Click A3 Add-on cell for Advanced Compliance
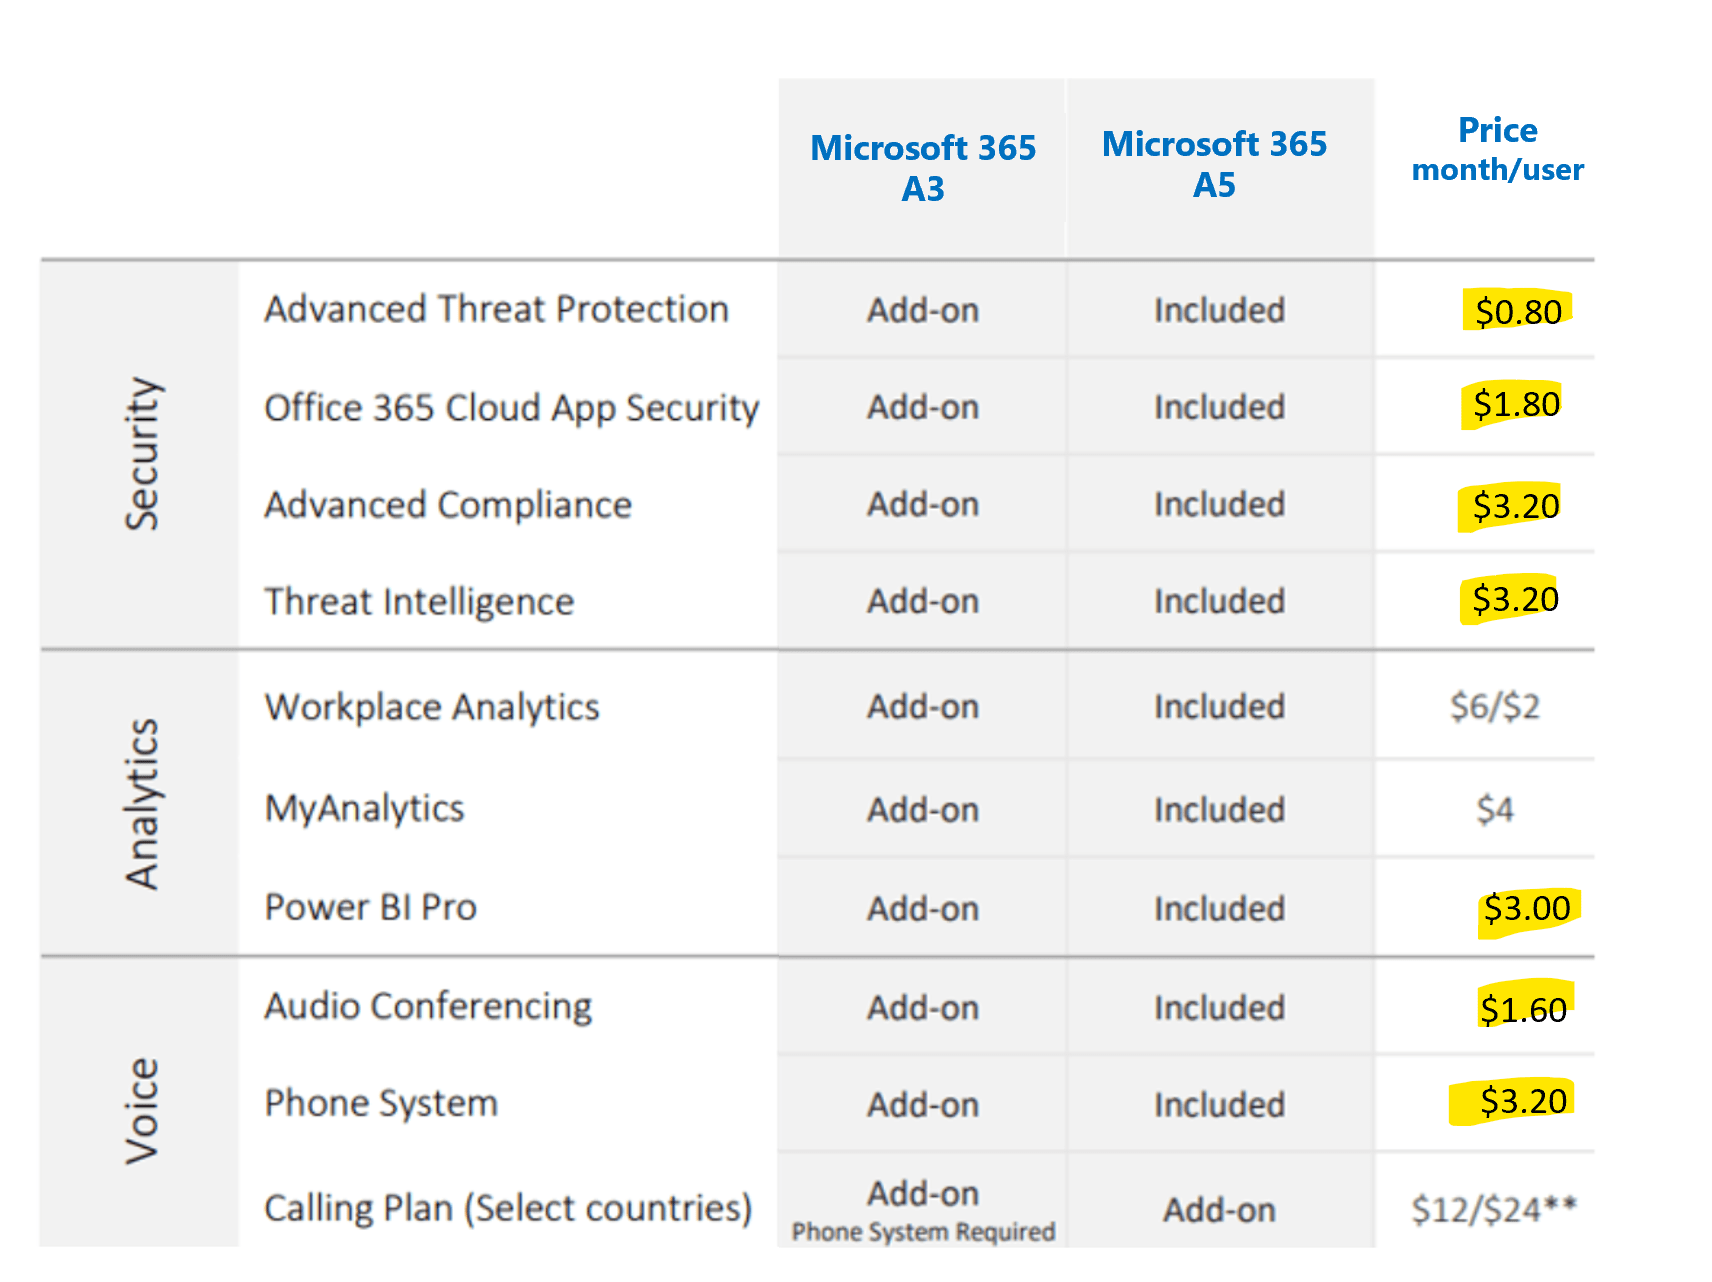1712x1282 pixels. point(923,504)
